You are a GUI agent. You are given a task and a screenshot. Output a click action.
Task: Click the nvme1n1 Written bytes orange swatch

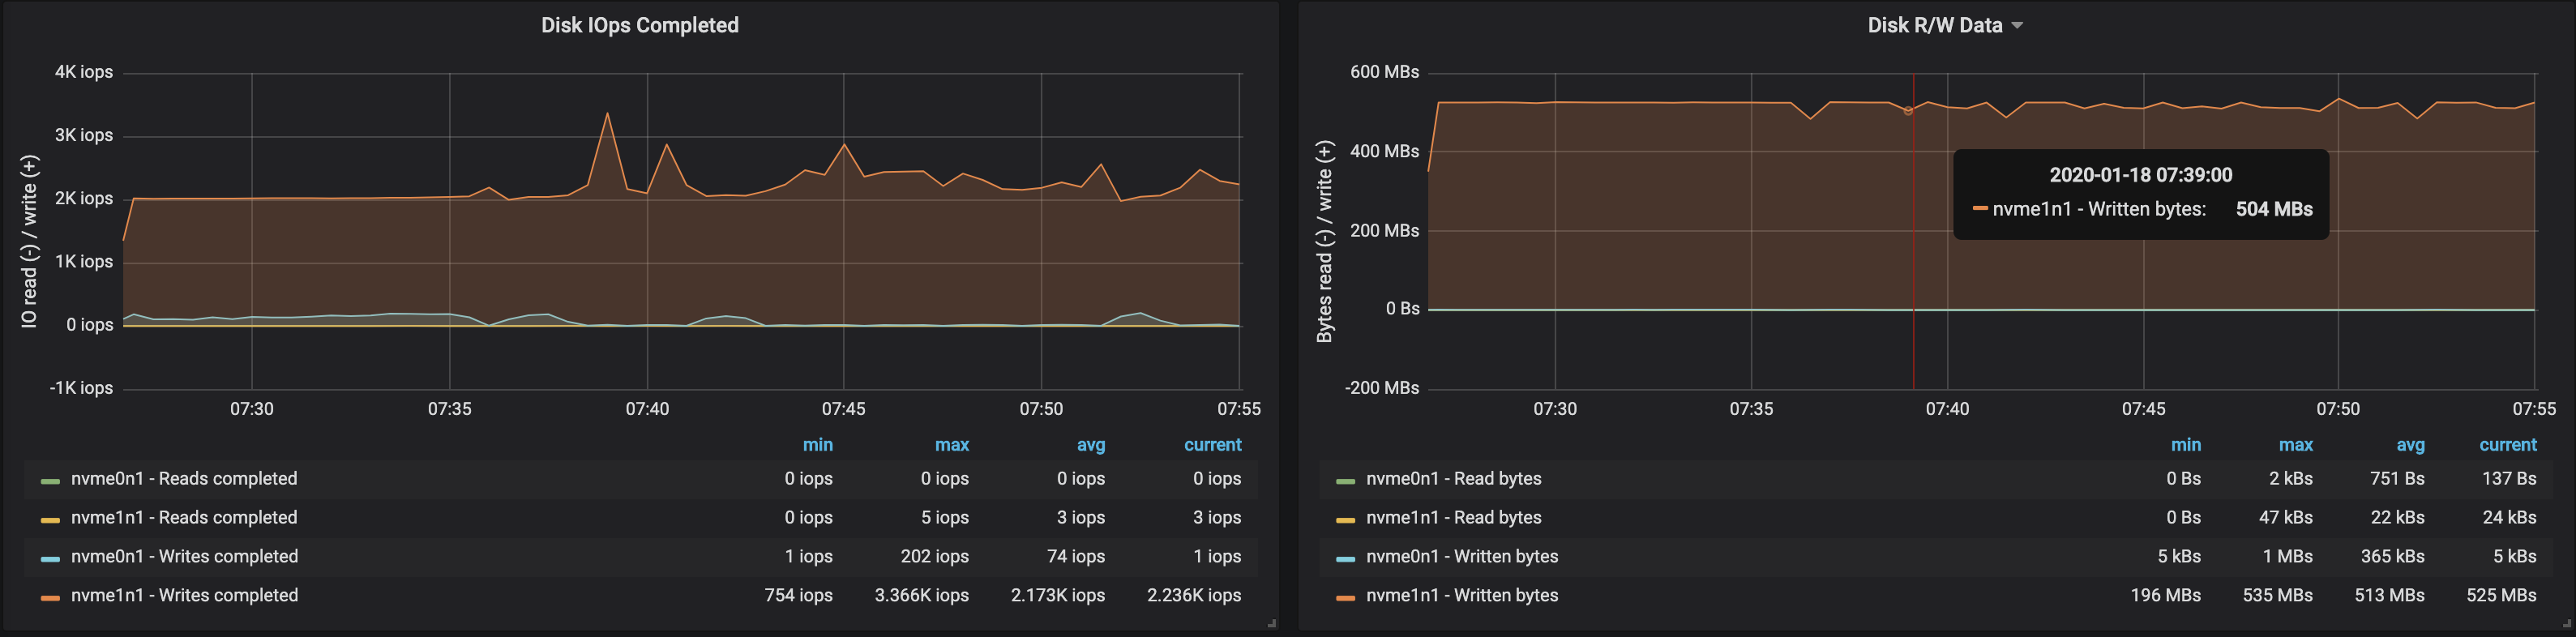pyautogui.click(x=1345, y=598)
